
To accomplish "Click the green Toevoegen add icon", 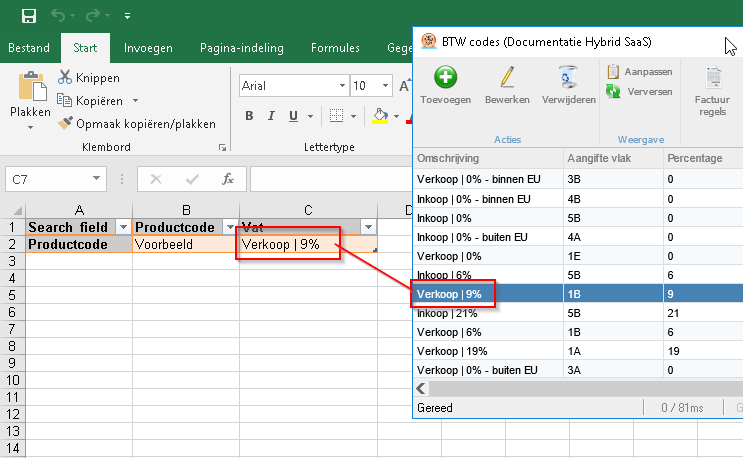I will point(445,79).
